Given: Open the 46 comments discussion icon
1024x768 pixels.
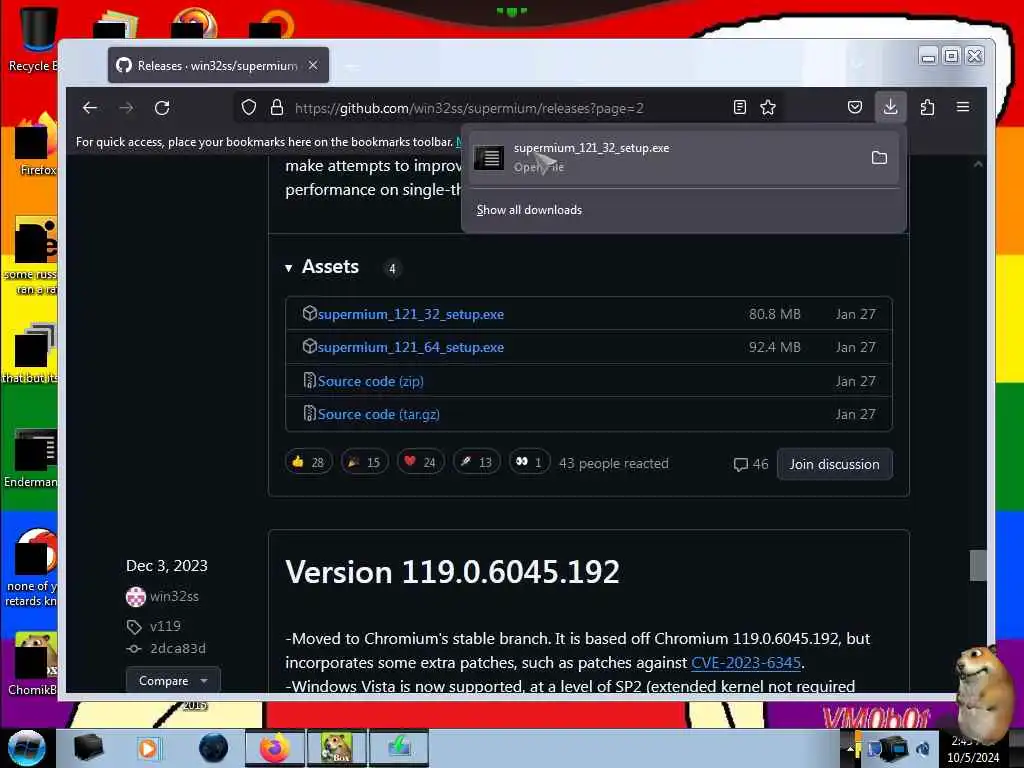Looking at the screenshot, I should (x=750, y=464).
